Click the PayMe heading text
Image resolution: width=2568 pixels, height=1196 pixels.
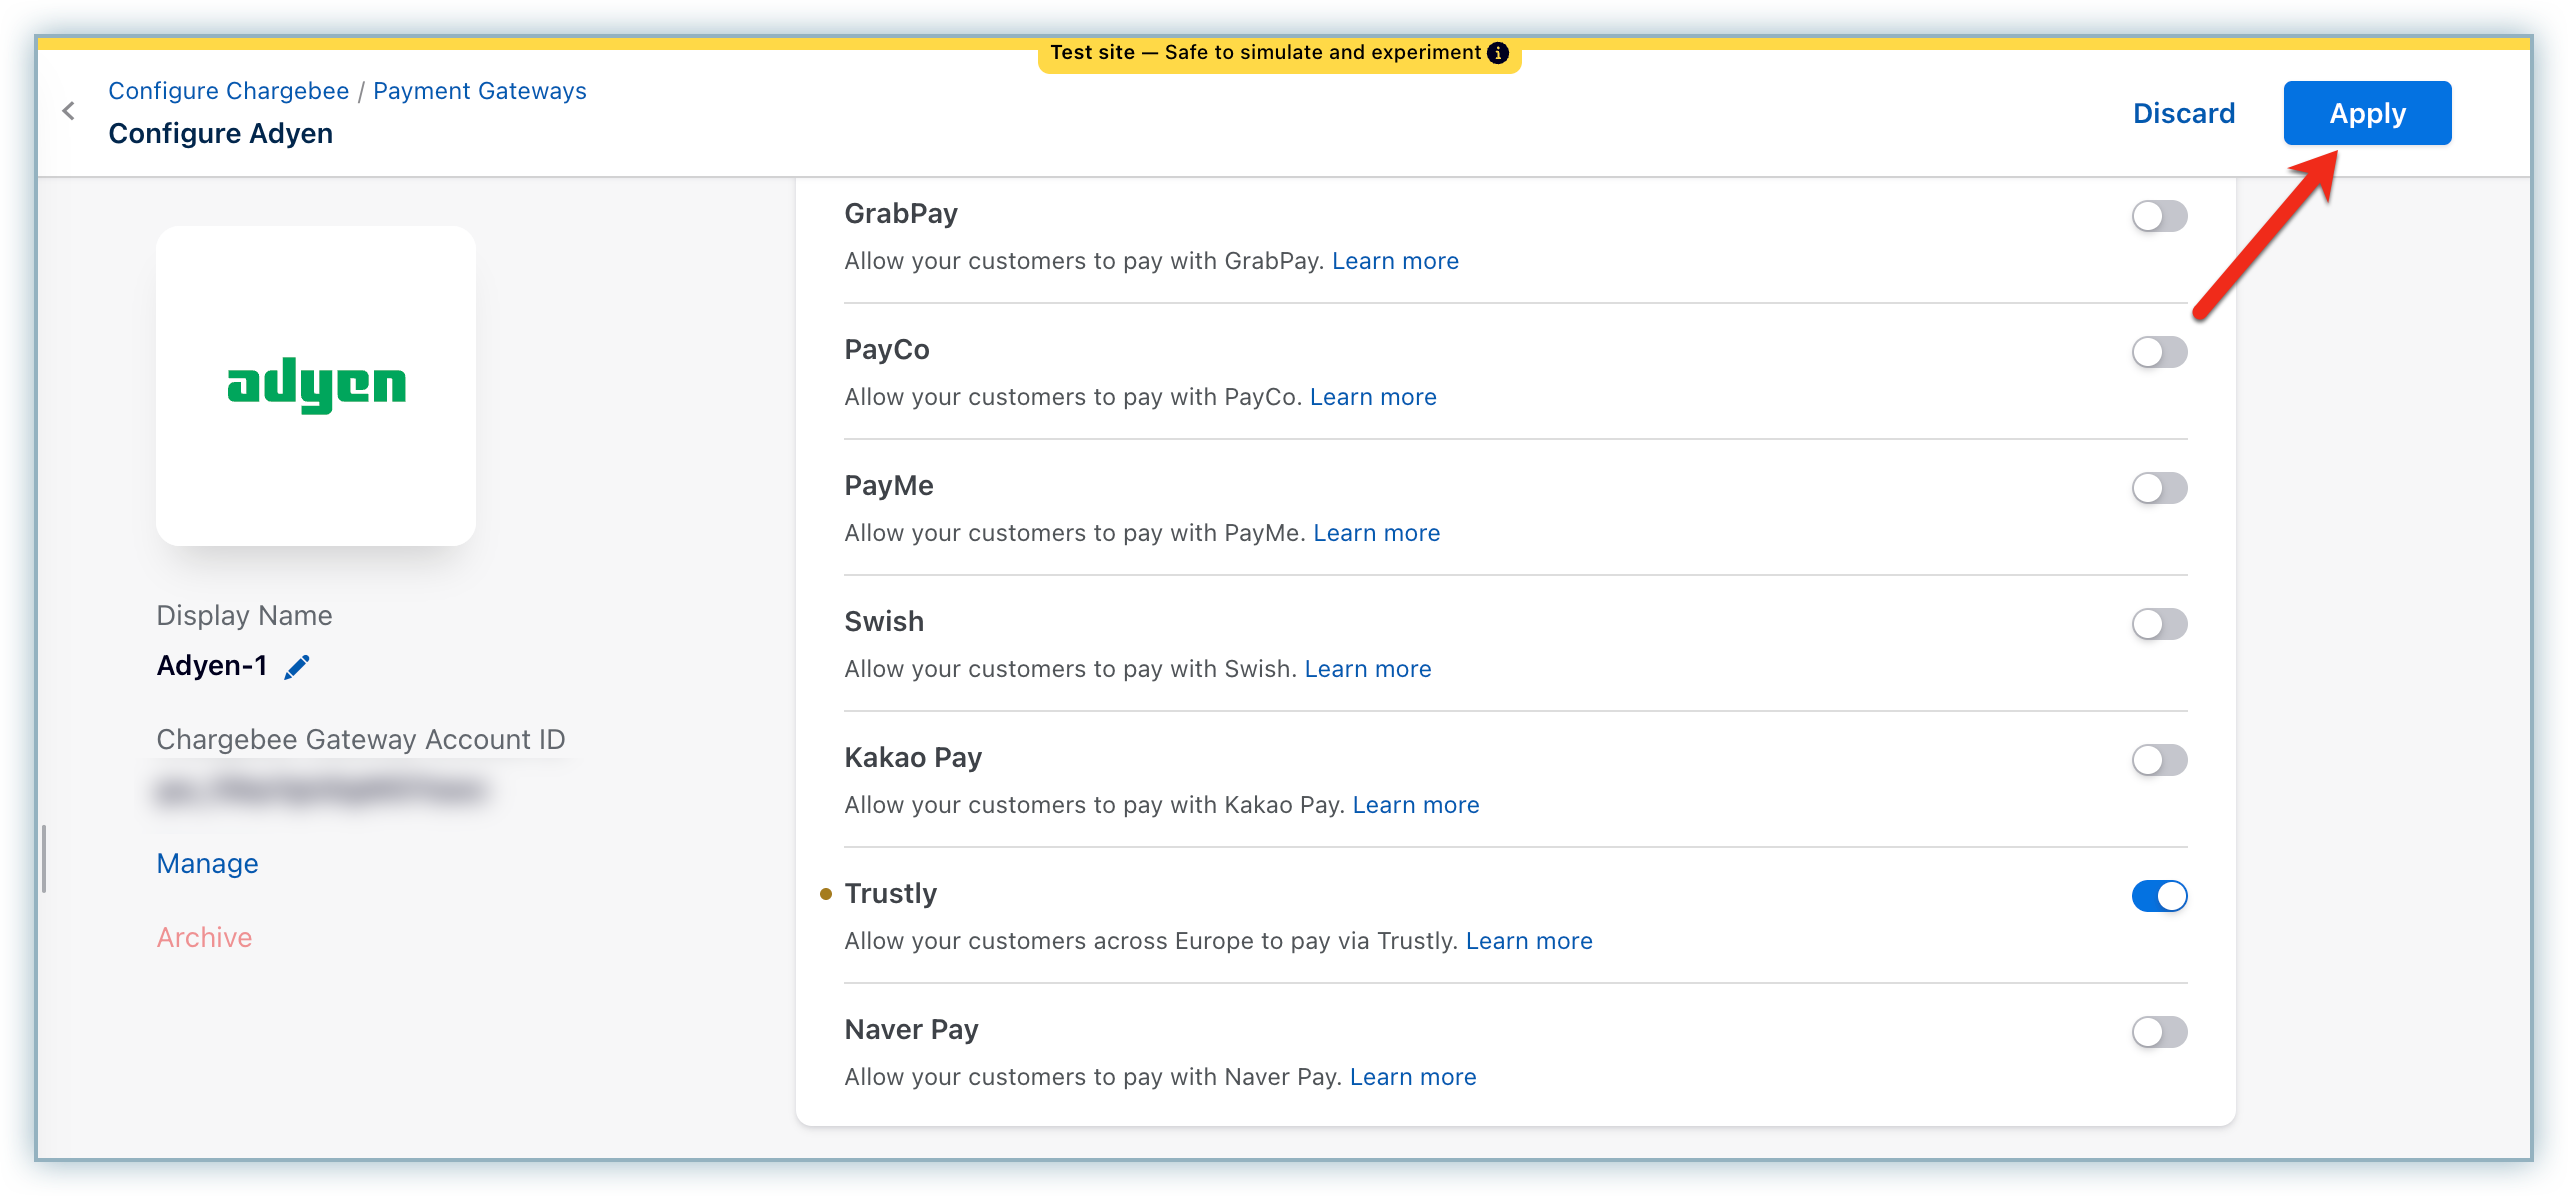click(x=889, y=486)
